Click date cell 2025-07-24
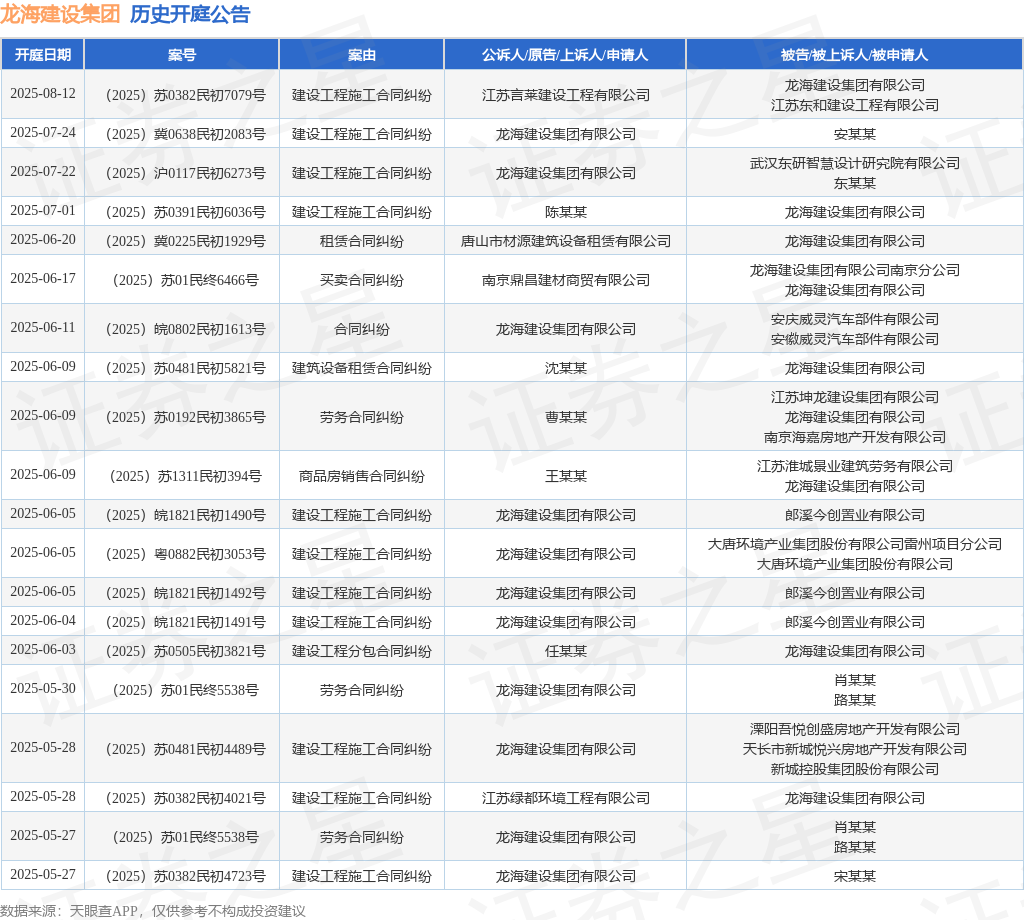Viewport: 1024px width, 920px height. click(43, 133)
